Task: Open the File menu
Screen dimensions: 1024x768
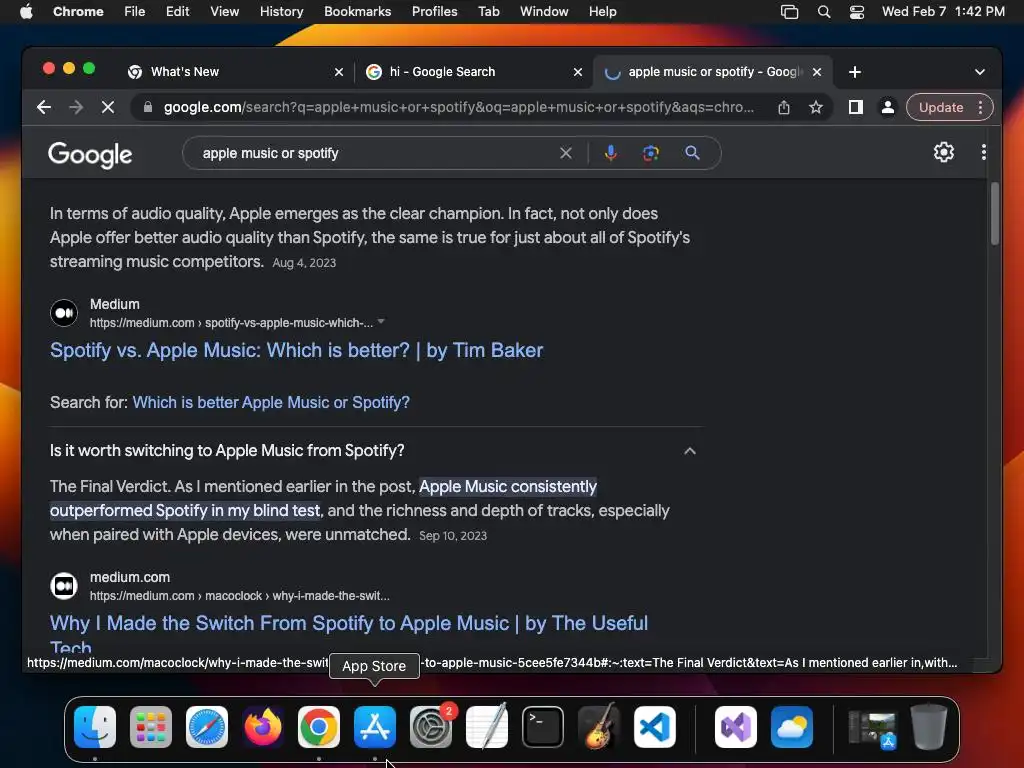Action: tap(135, 12)
